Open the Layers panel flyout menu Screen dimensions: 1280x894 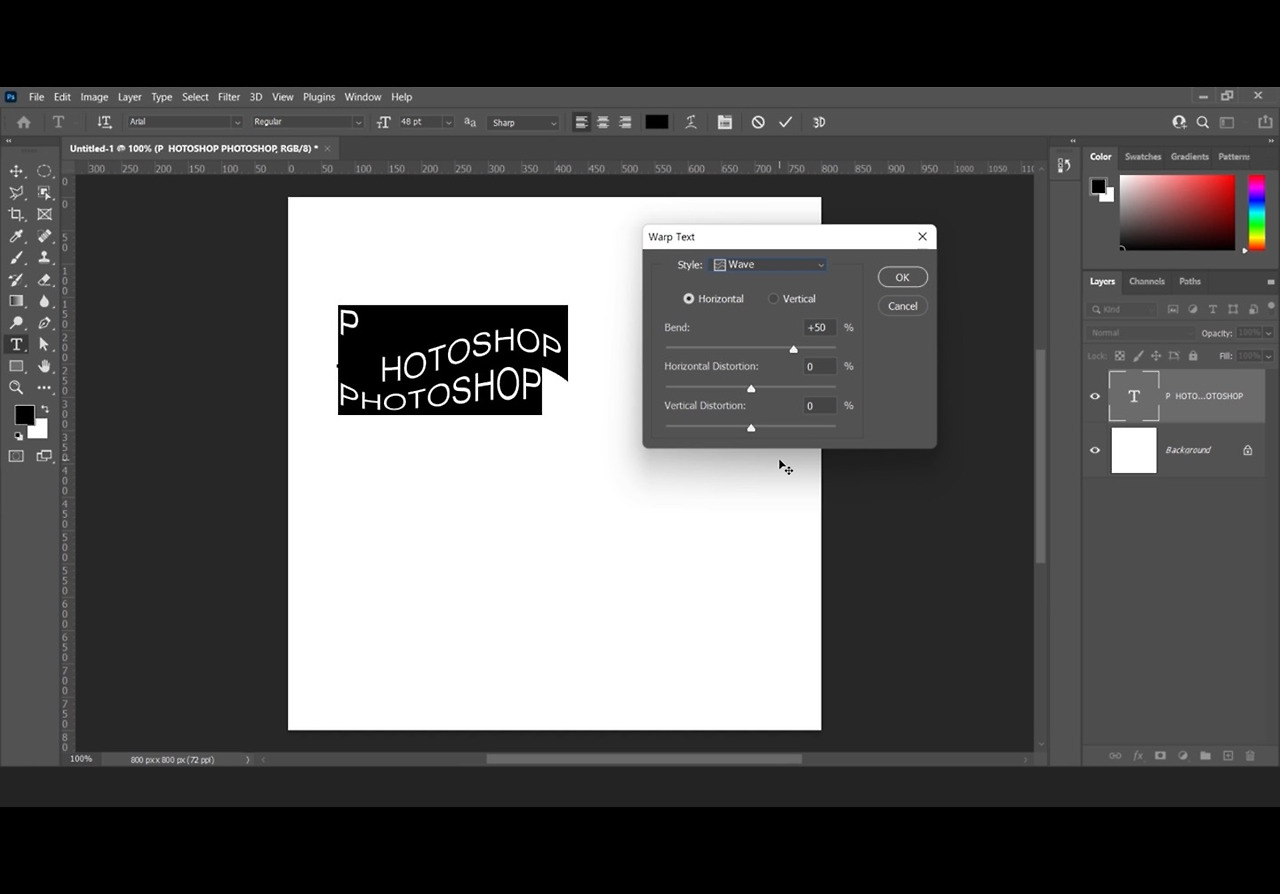point(1271,282)
